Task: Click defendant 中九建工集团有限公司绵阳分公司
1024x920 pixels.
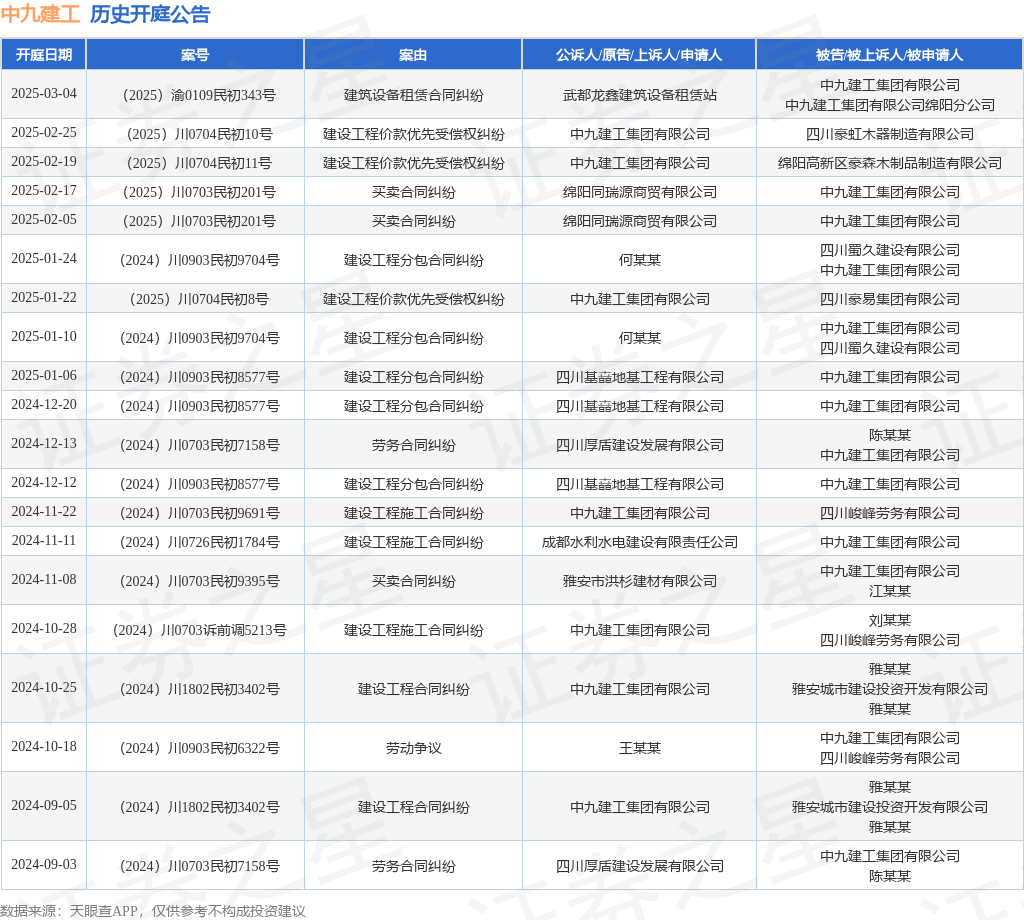Action: pos(889,105)
